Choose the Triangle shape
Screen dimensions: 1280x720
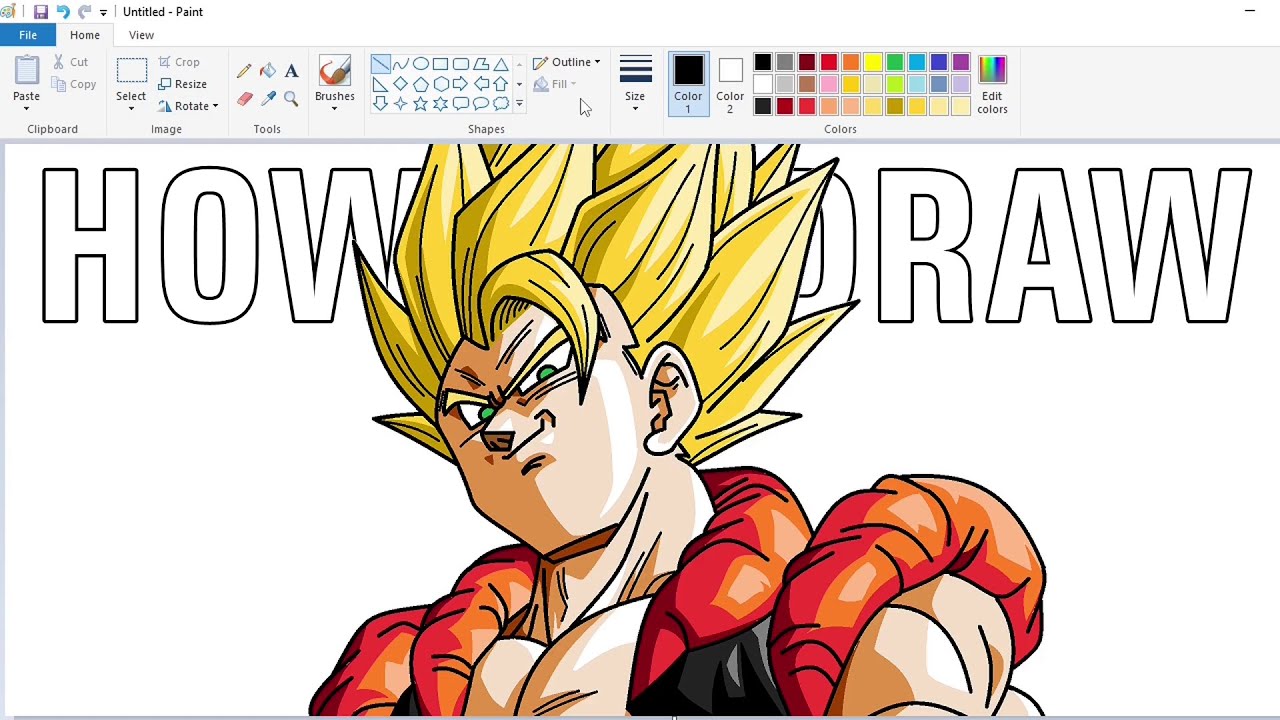pyautogui.click(x=500, y=64)
